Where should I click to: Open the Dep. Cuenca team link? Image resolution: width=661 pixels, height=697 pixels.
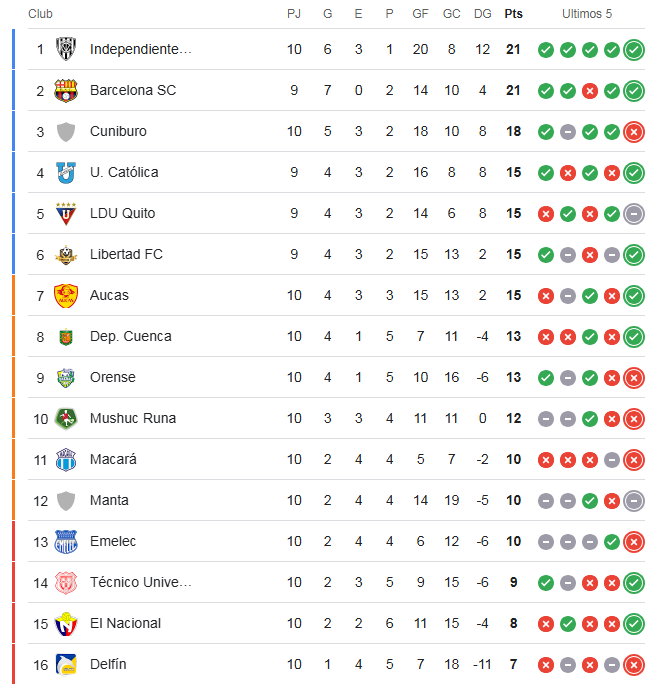(130, 336)
